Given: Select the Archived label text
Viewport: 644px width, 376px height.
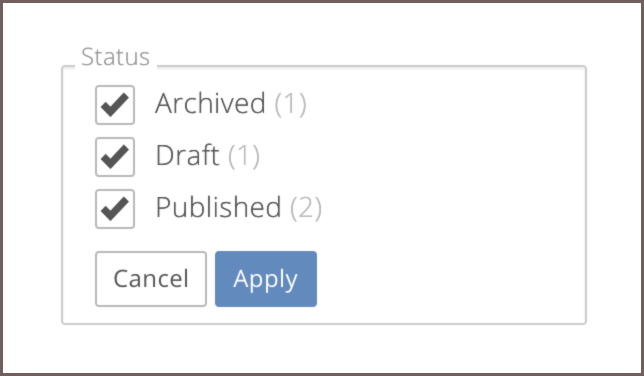Looking at the screenshot, I should click(x=210, y=103).
